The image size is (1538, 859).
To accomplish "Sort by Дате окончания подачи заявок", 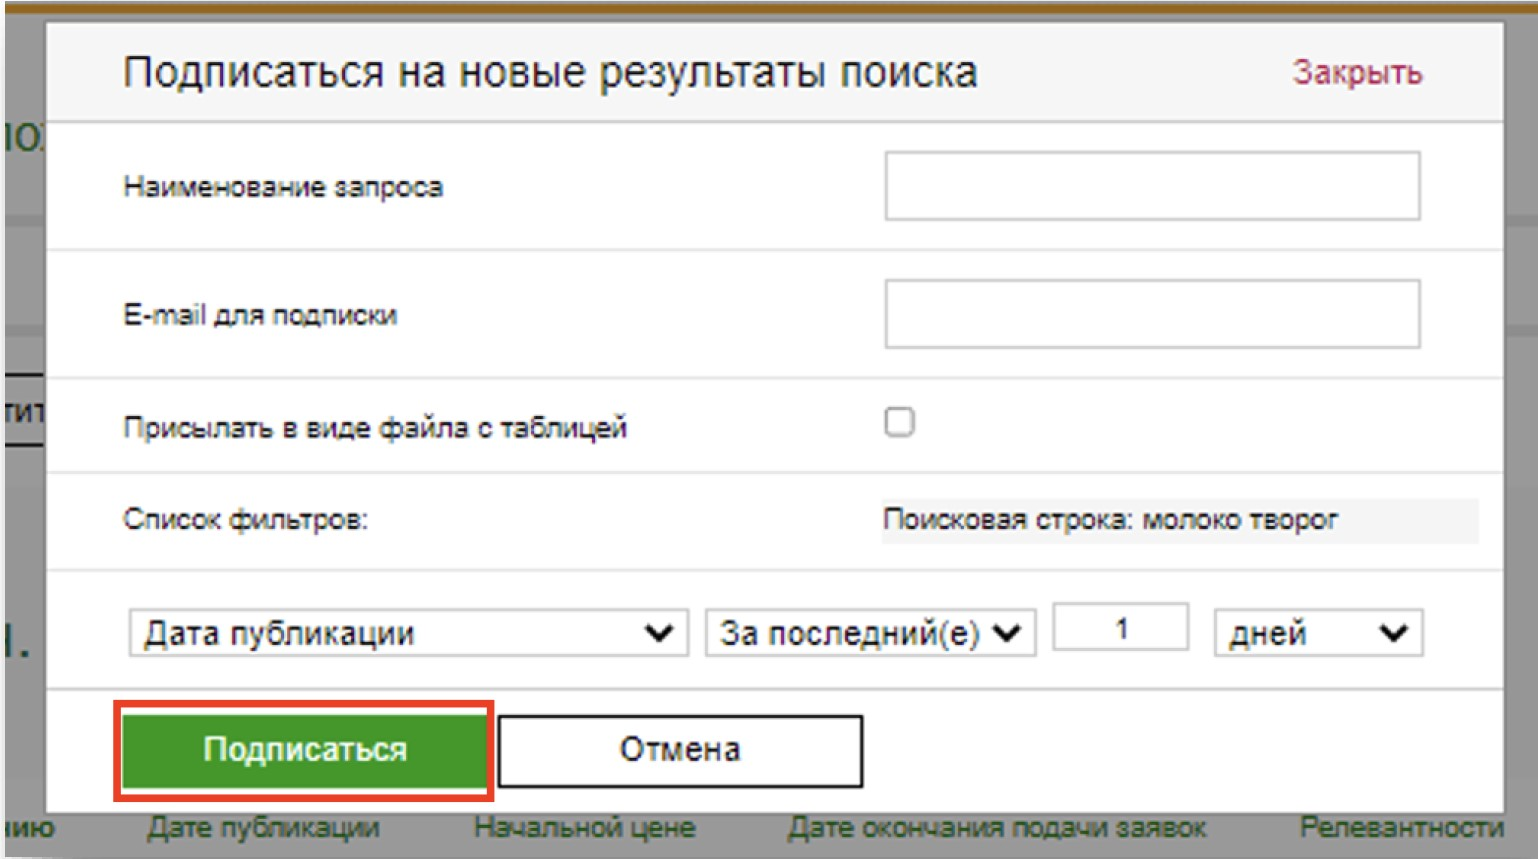I will pos(997,828).
